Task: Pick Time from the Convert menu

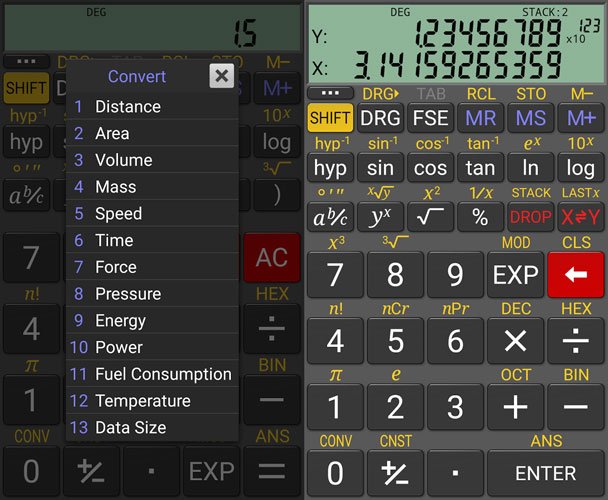Action: (x=152, y=240)
